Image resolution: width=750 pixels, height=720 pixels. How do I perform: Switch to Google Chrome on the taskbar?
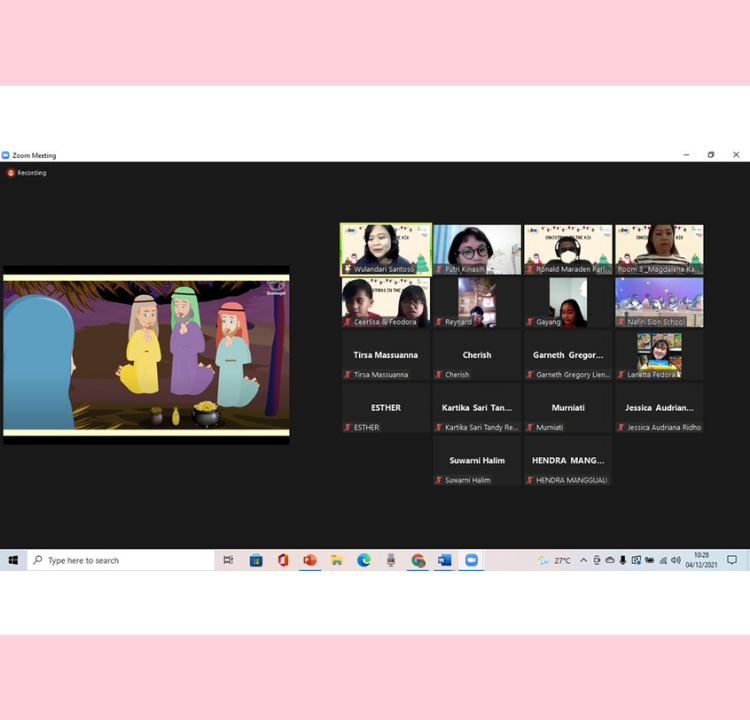point(418,560)
